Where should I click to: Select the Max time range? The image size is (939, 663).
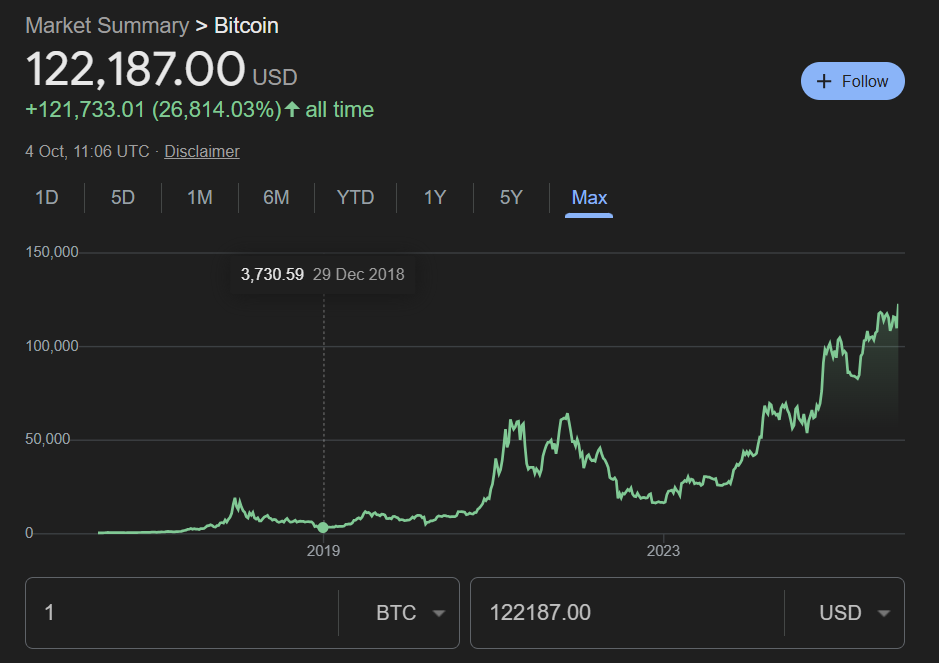click(588, 198)
